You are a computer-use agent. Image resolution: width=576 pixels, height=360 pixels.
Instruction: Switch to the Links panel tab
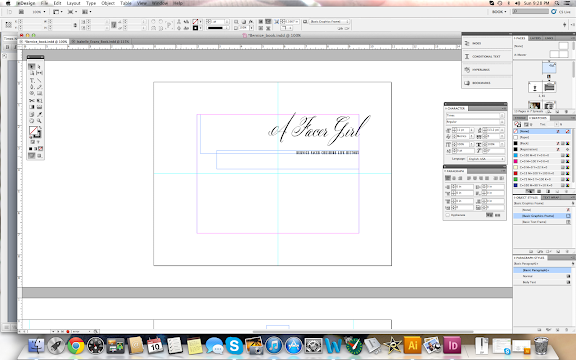pyautogui.click(x=549, y=38)
